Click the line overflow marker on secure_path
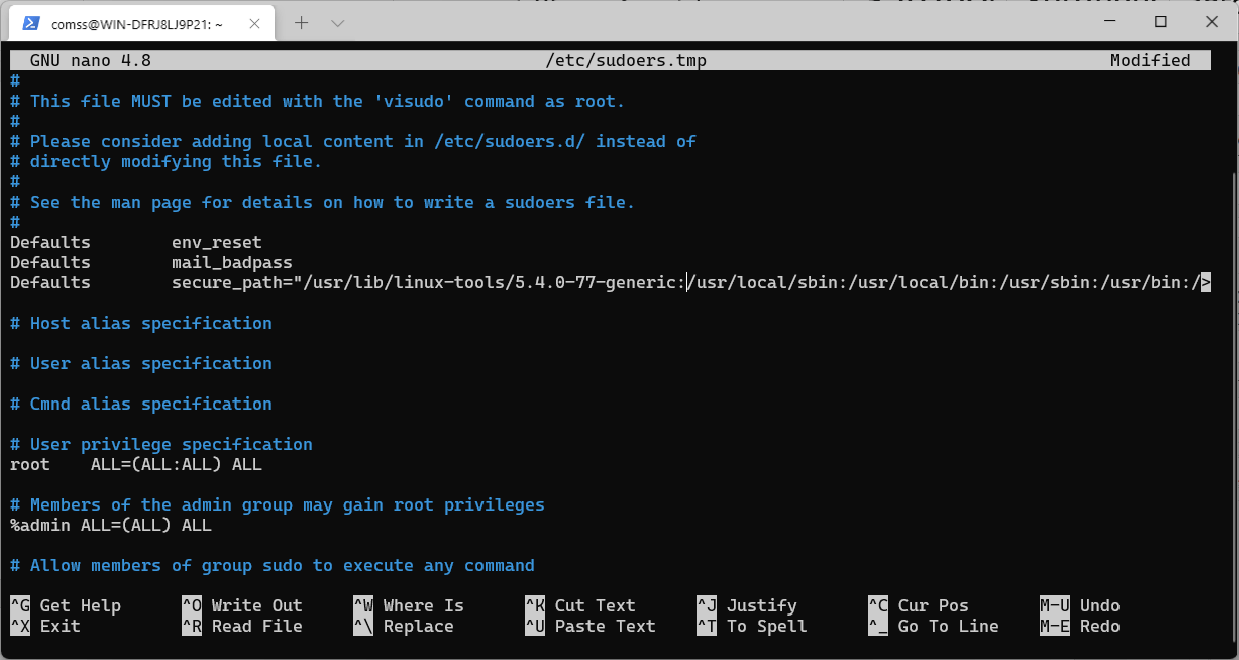The image size is (1239, 660). click(1206, 283)
